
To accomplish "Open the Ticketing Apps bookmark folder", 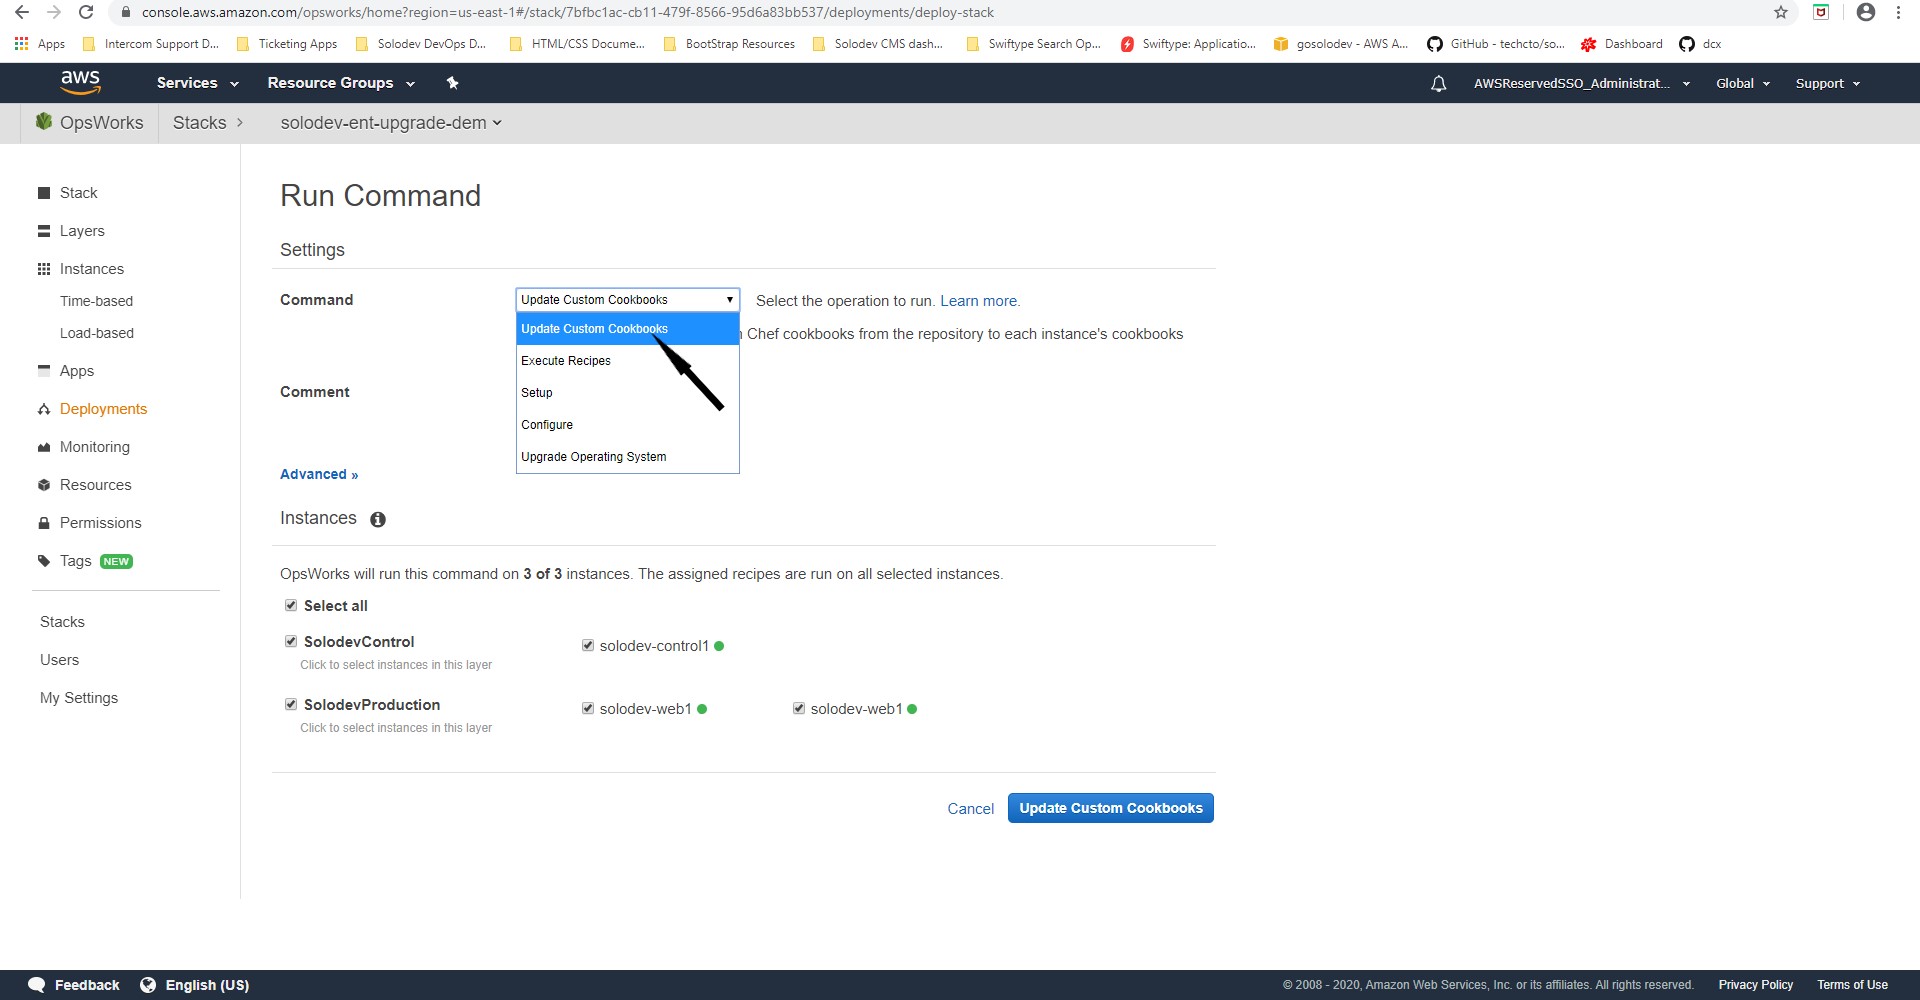I will (x=287, y=44).
